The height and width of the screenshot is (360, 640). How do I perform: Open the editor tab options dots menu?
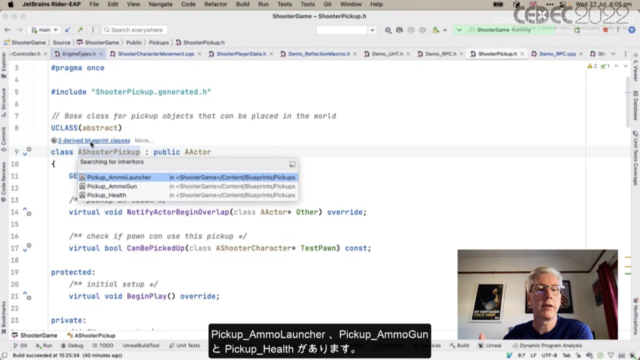coord(625,54)
